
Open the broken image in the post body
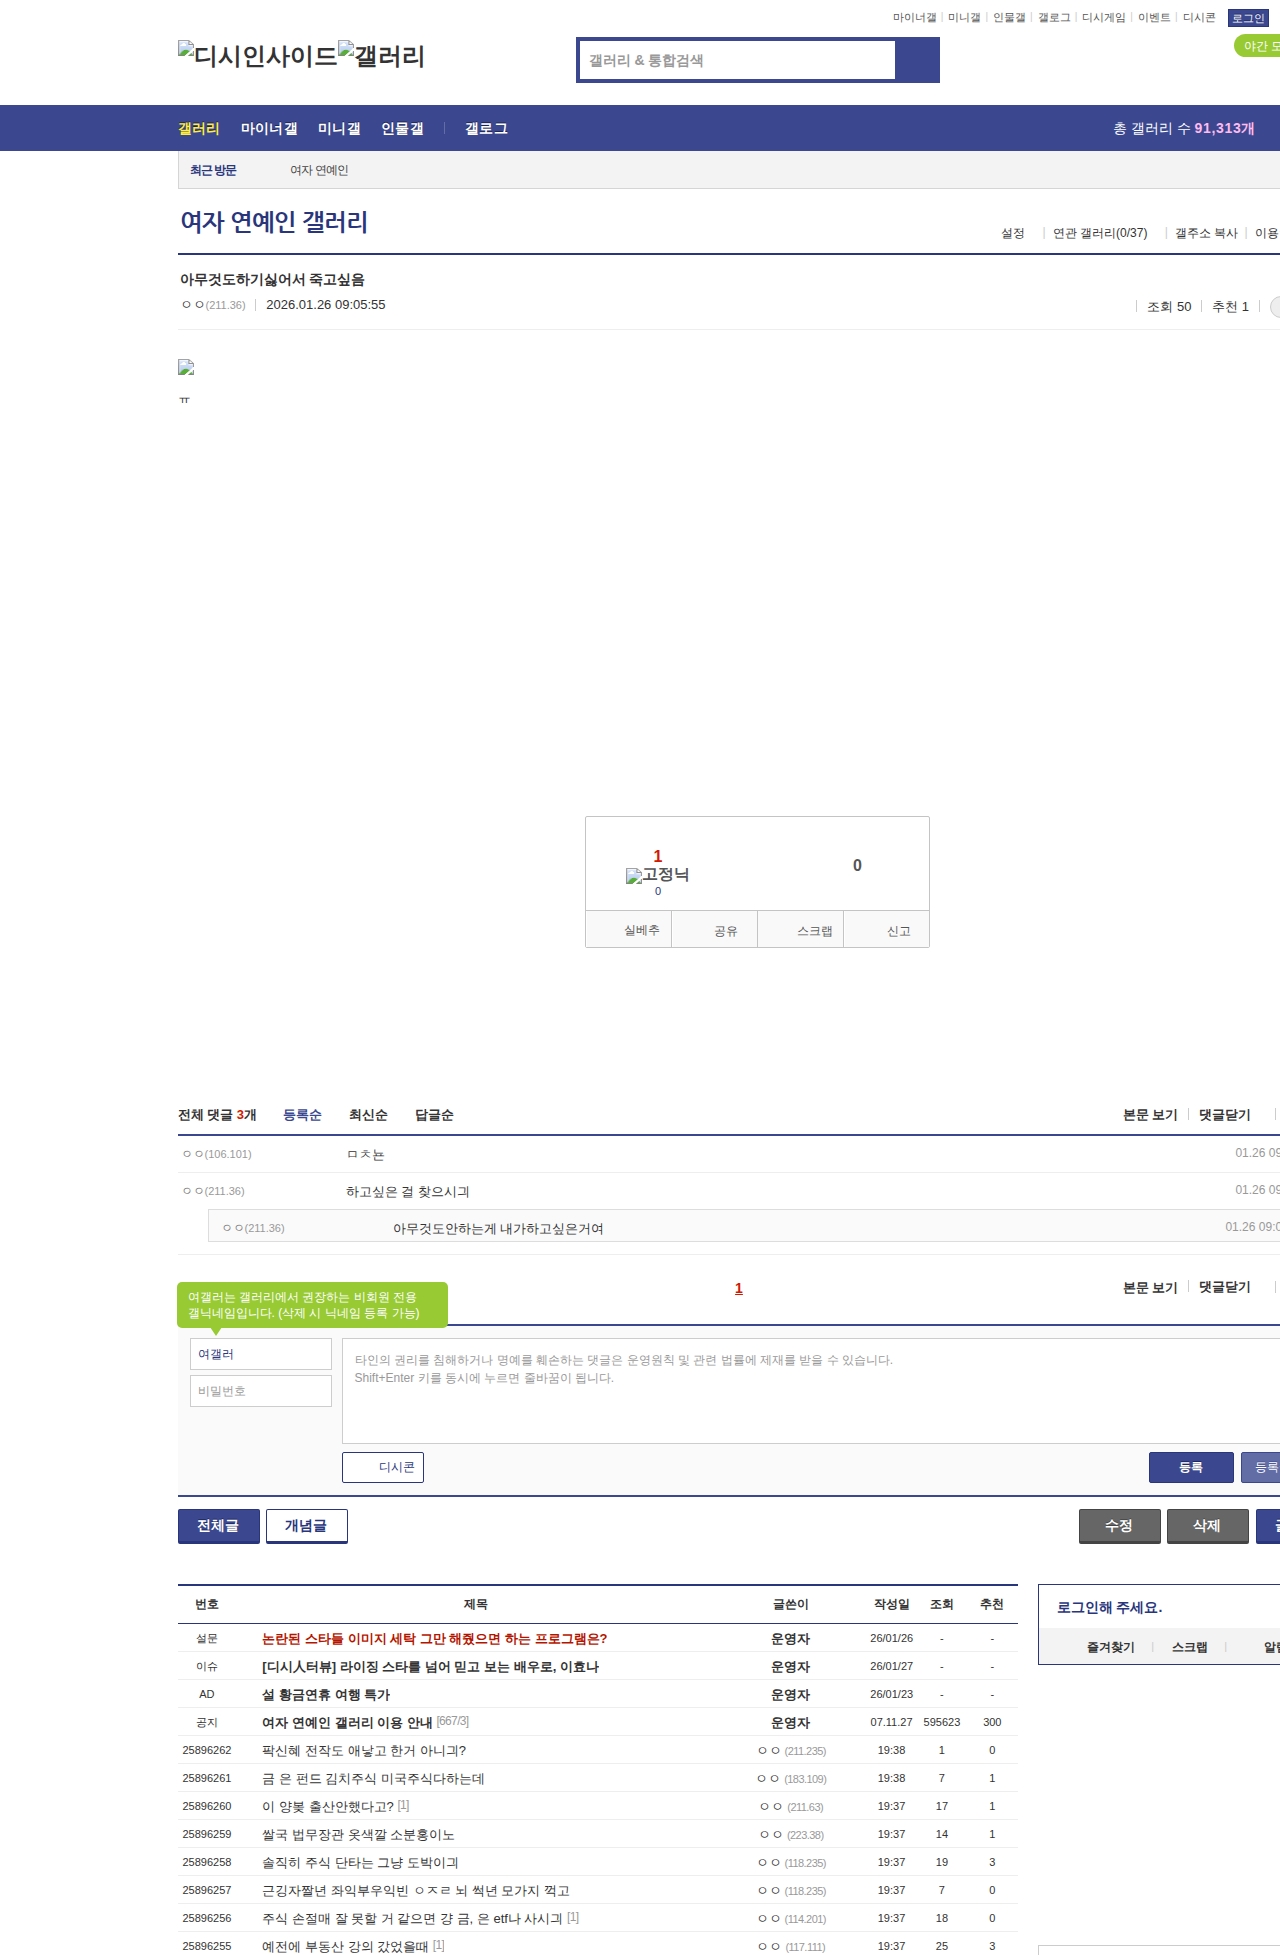click(x=186, y=368)
